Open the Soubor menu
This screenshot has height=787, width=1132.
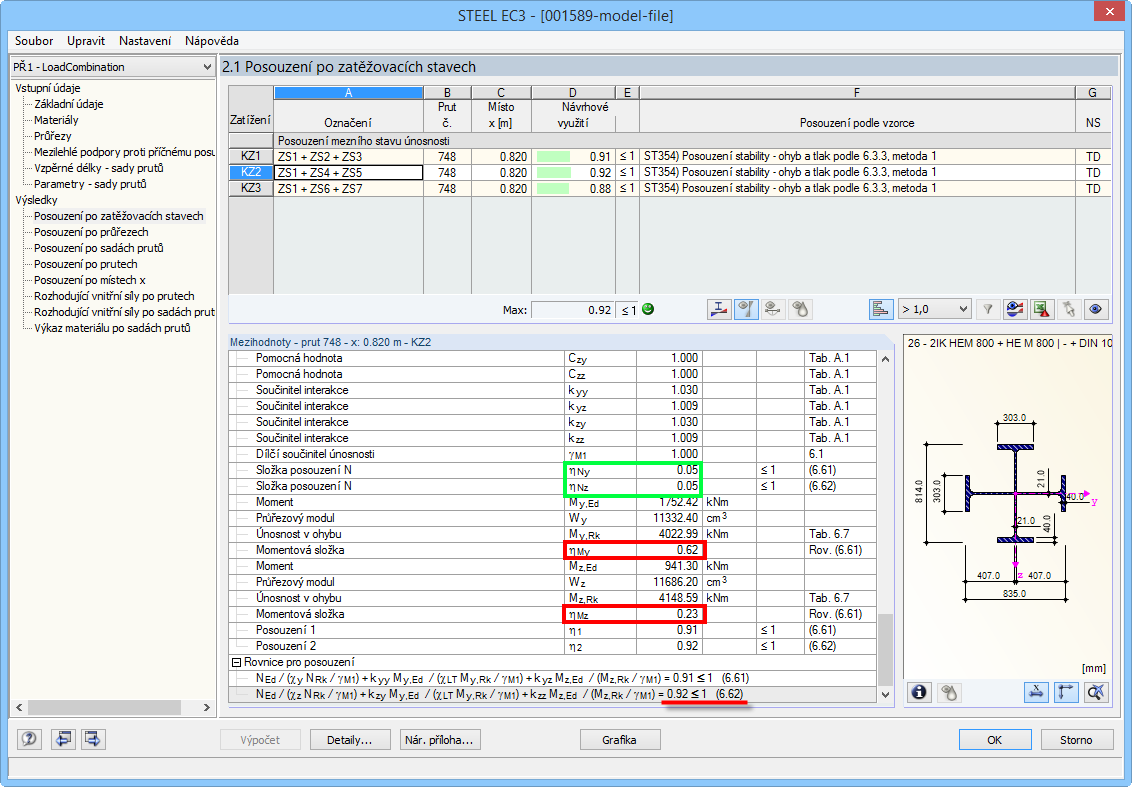click(34, 41)
